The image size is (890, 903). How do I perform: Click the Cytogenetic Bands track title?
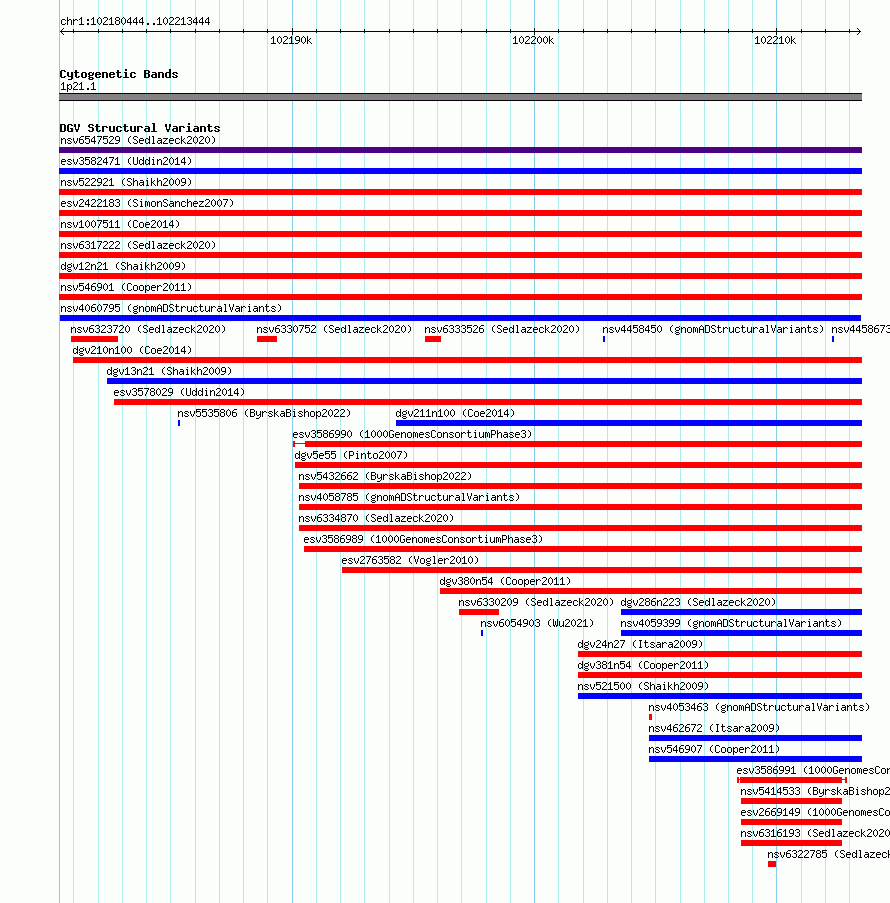click(x=119, y=74)
